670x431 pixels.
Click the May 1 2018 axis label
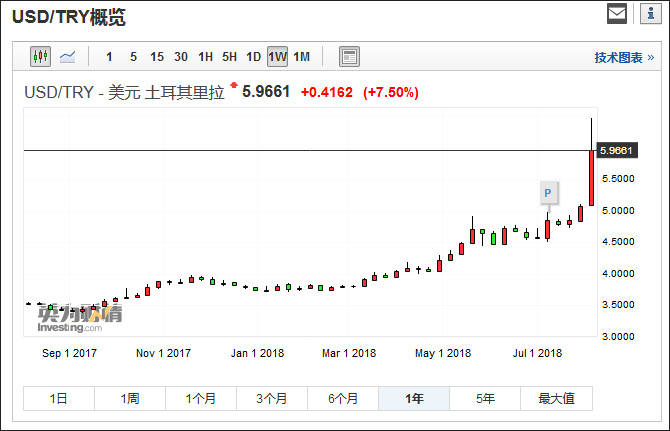[443, 353]
